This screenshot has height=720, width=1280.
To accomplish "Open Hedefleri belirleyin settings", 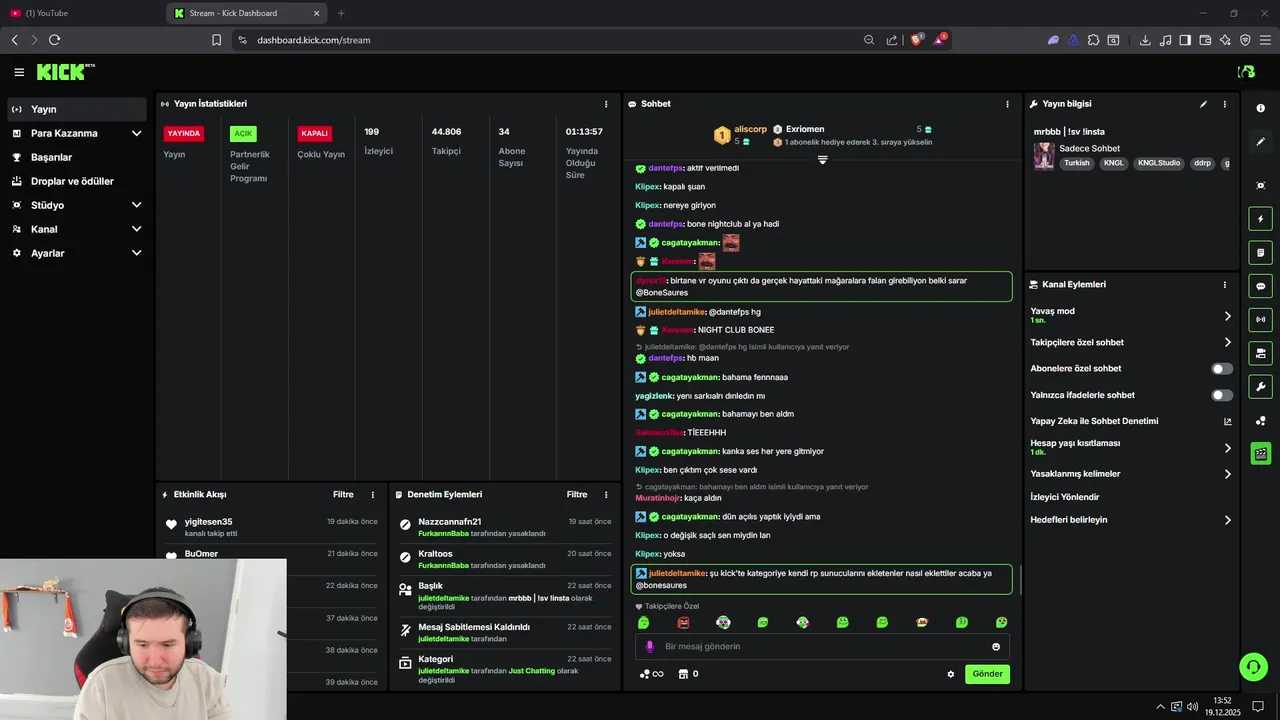I will pos(1131,520).
